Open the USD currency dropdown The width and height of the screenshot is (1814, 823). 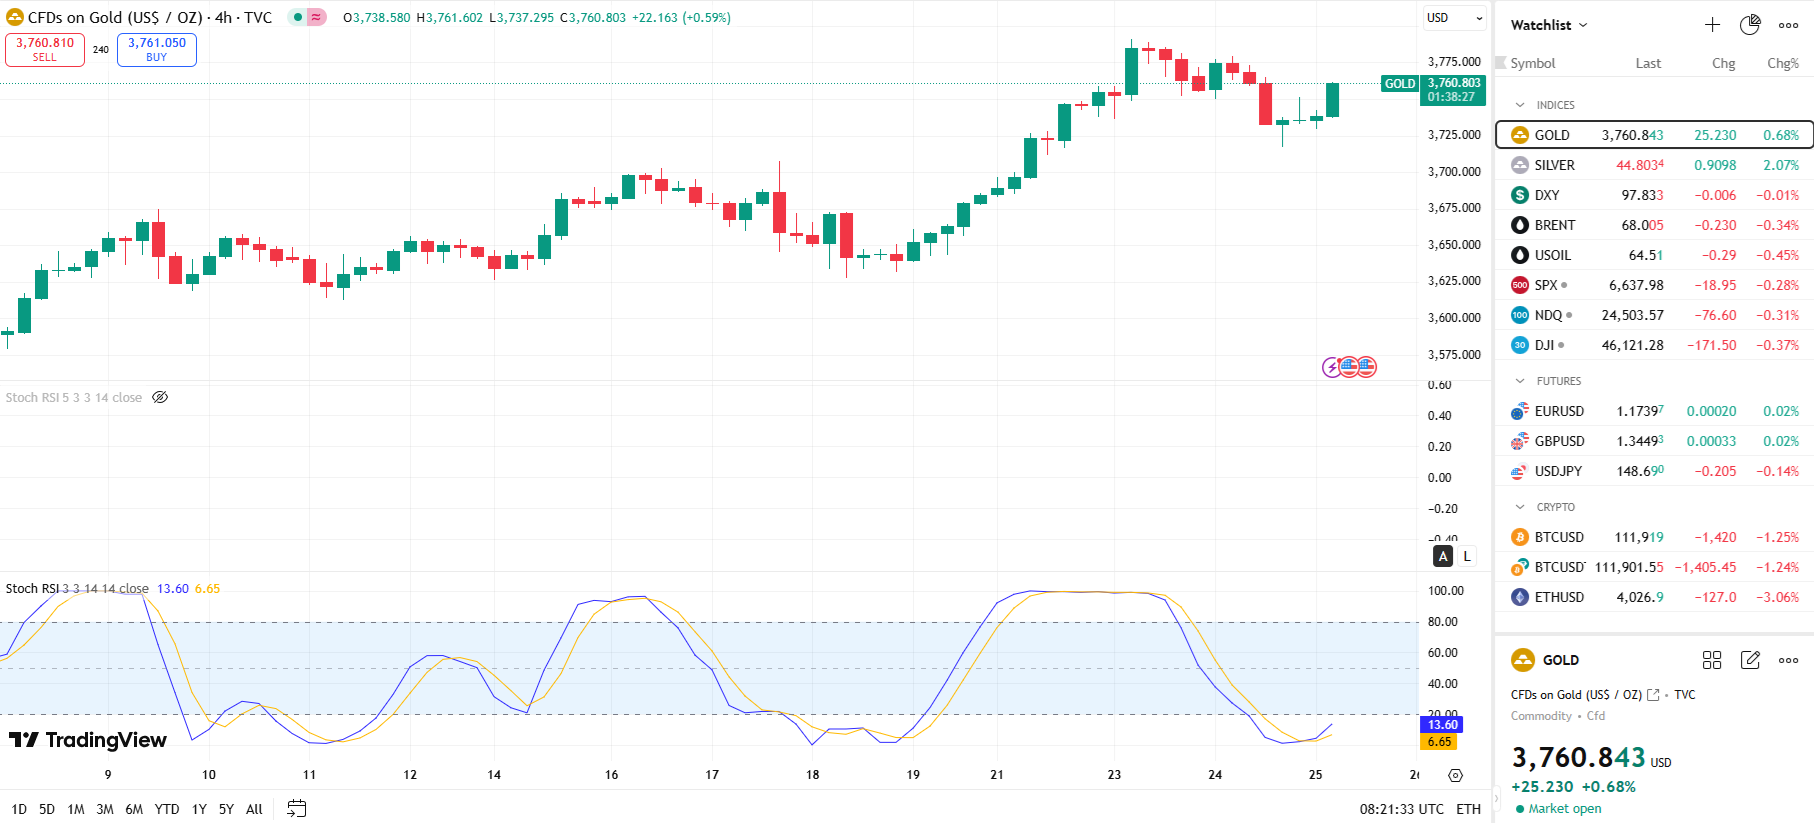[1454, 18]
